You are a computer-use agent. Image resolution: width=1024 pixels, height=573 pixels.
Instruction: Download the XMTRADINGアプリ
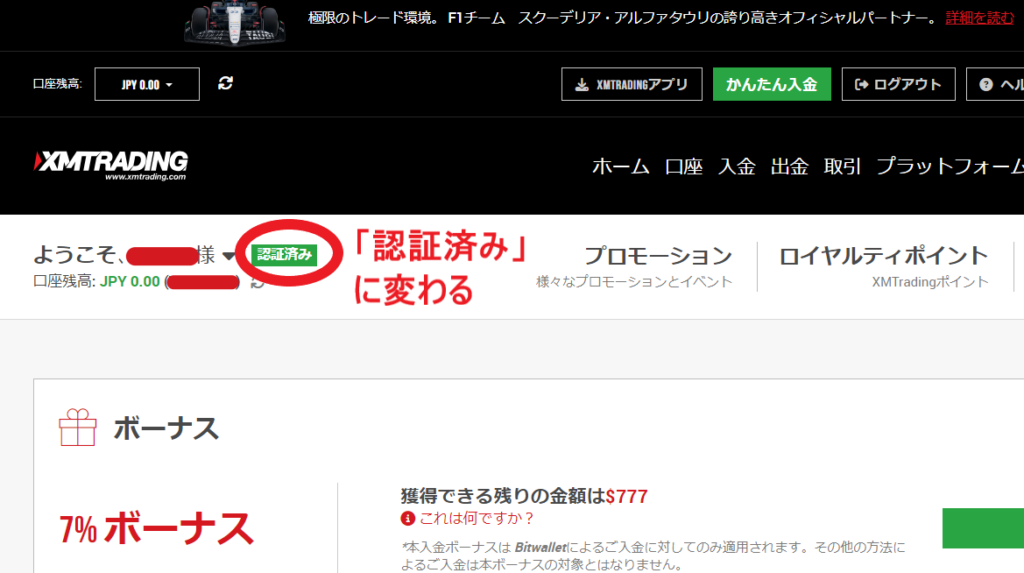tap(631, 85)
